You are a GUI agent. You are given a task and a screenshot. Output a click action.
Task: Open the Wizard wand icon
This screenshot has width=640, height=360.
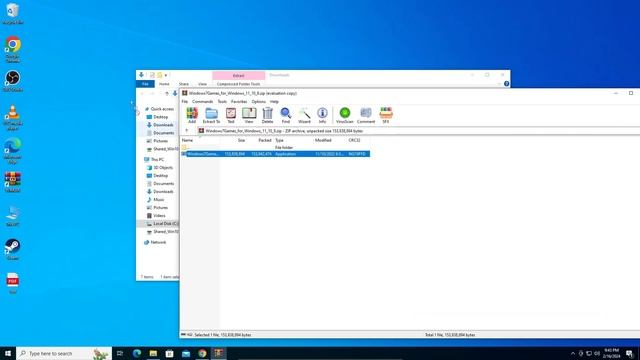pyautogui.click(x=304, y=115)
